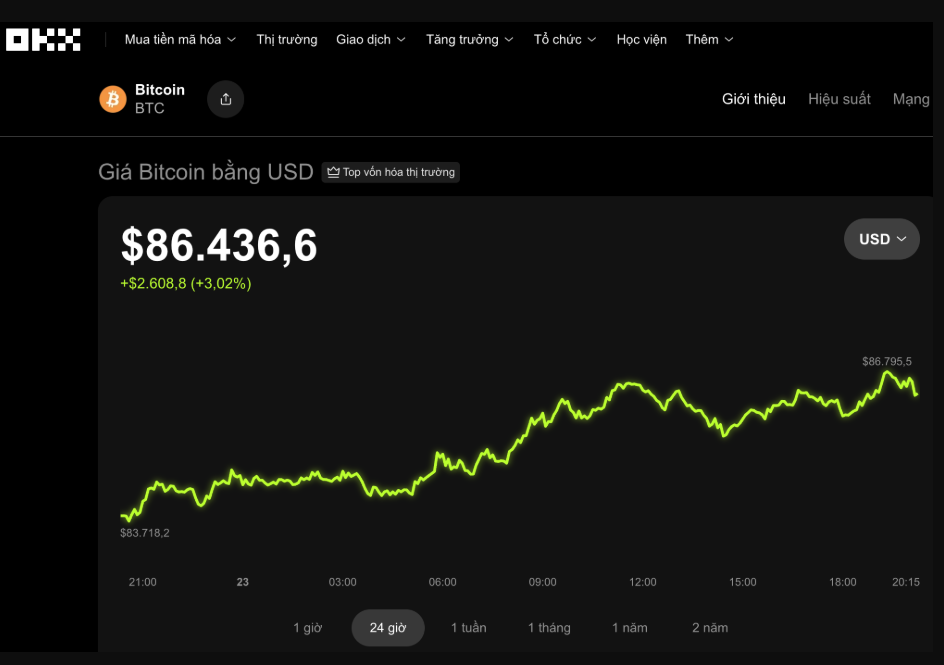This screenshot has height=665, width=944.
Task: Click the OKX logo
Action: 43,40
